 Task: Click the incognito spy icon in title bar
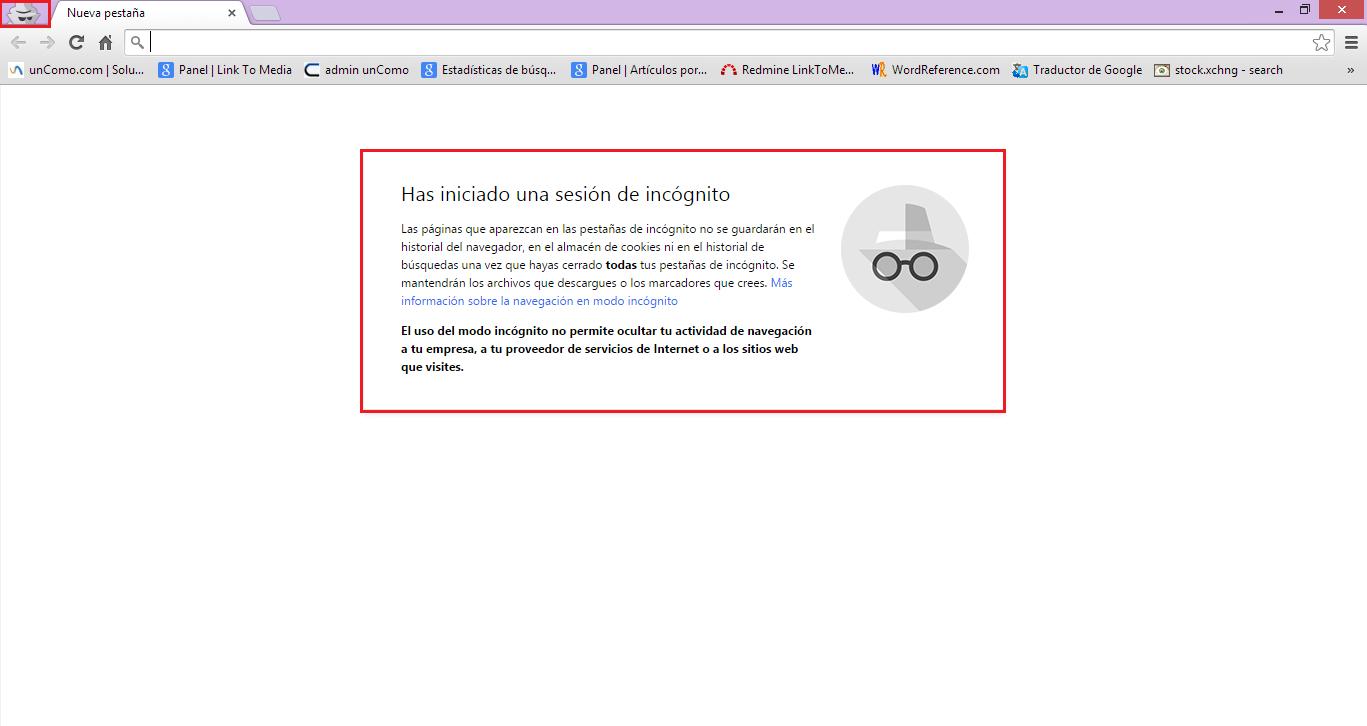point(24,14)
